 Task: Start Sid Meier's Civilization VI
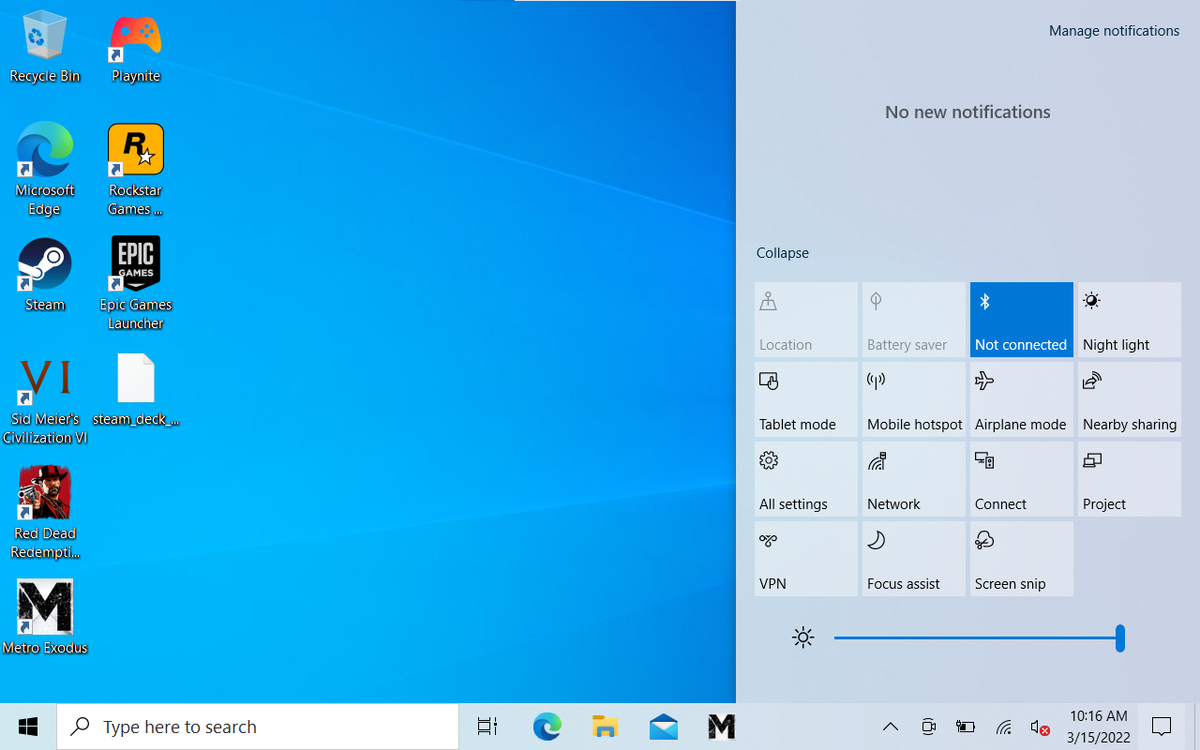[x=44, y=380]
